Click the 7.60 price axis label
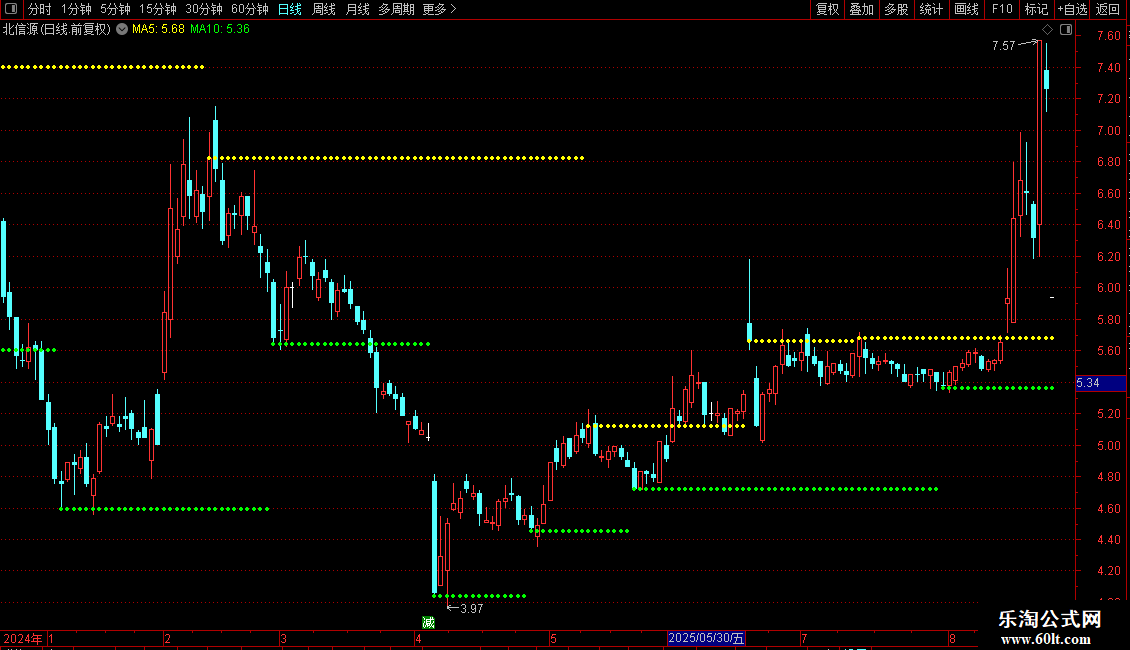The height and width of the screenshot is (650, 1130). [x=1108, y=36]
